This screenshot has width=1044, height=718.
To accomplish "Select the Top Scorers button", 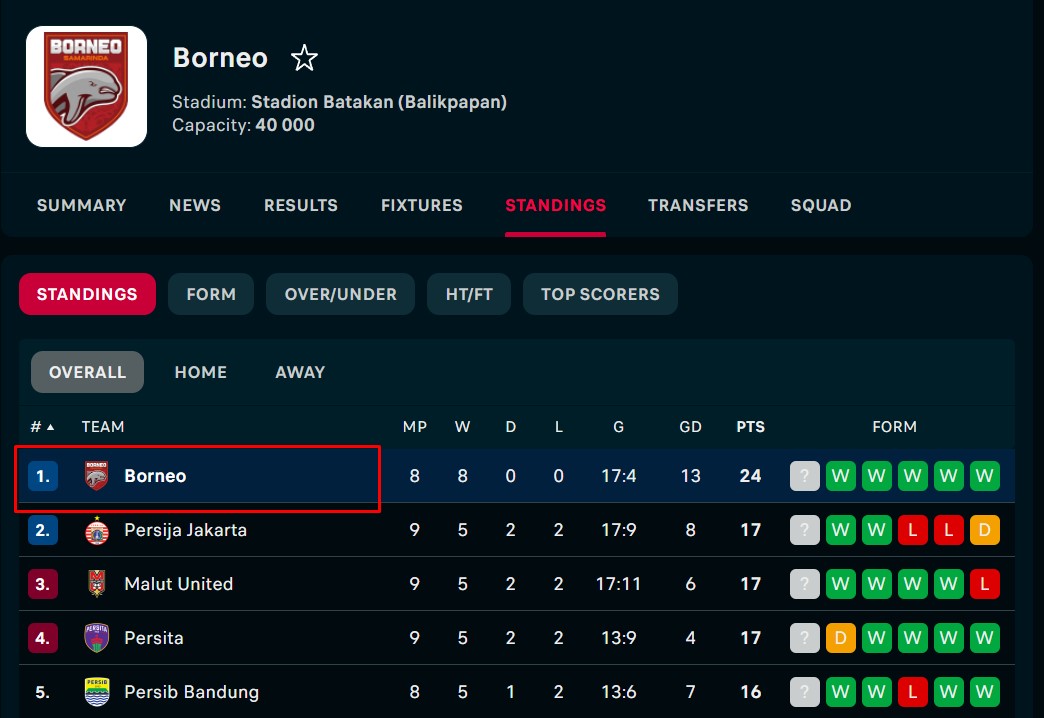I will point(600,294).
